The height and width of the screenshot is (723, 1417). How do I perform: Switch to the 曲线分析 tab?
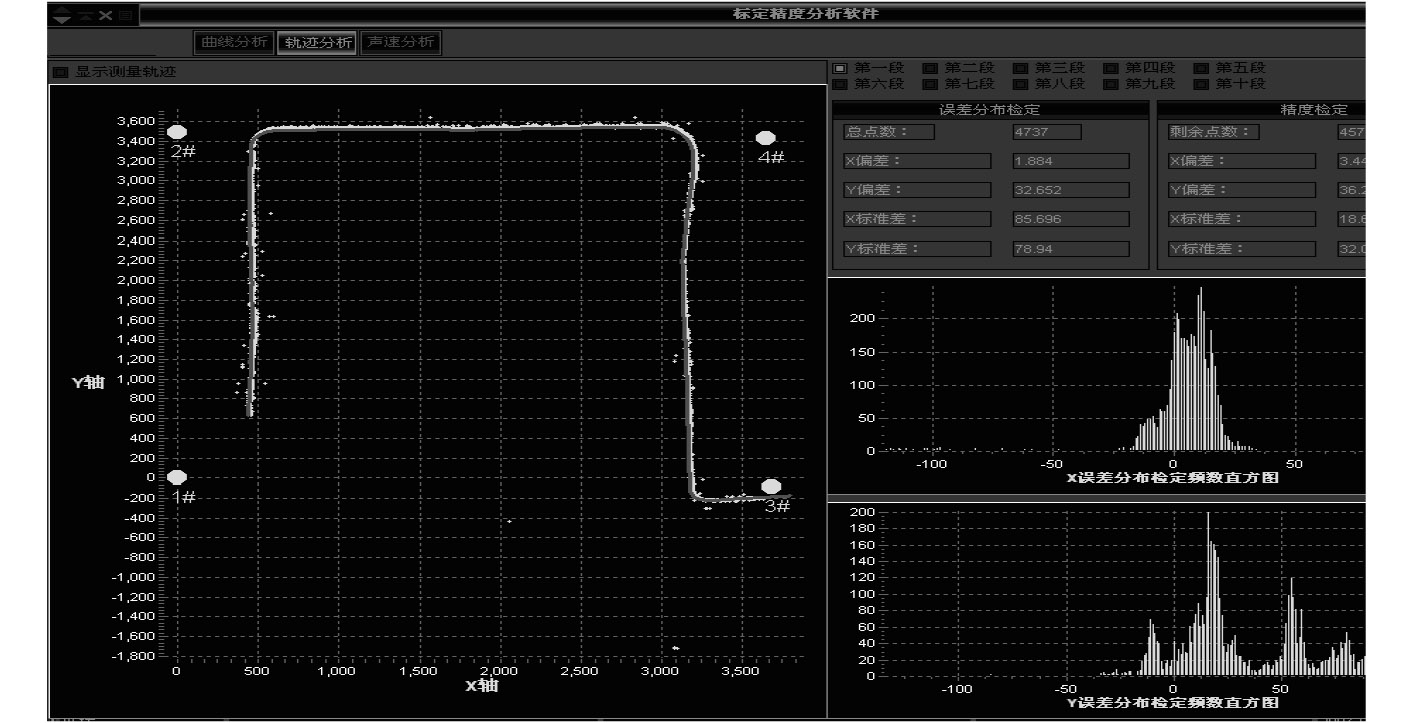click(x=234, y=42)
